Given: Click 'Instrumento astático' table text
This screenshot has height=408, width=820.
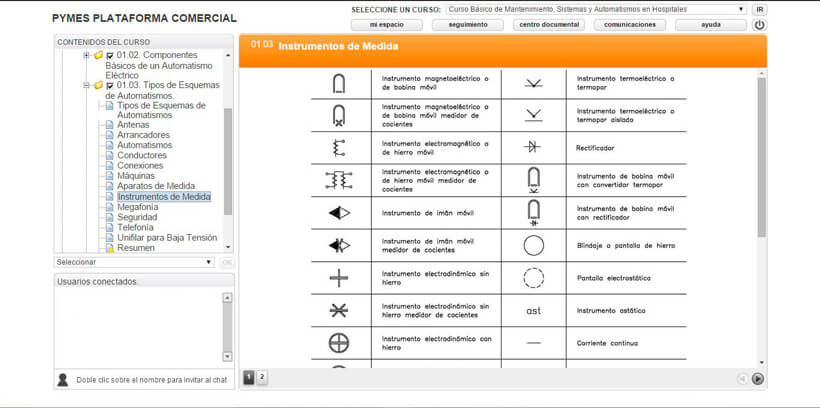Looking at the screenshot, I should (x=611, y=311).
